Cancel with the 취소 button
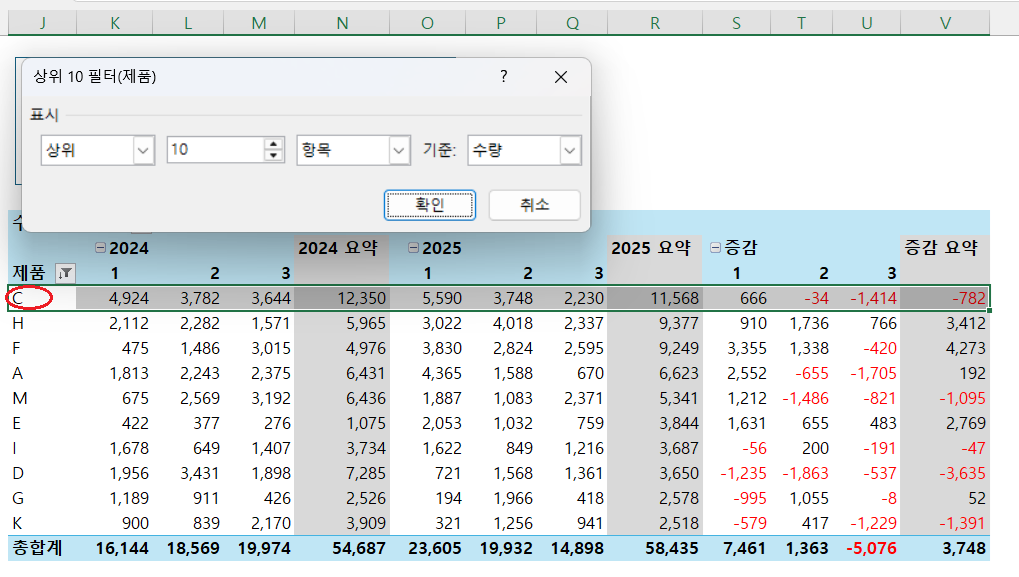 point(534,205)
